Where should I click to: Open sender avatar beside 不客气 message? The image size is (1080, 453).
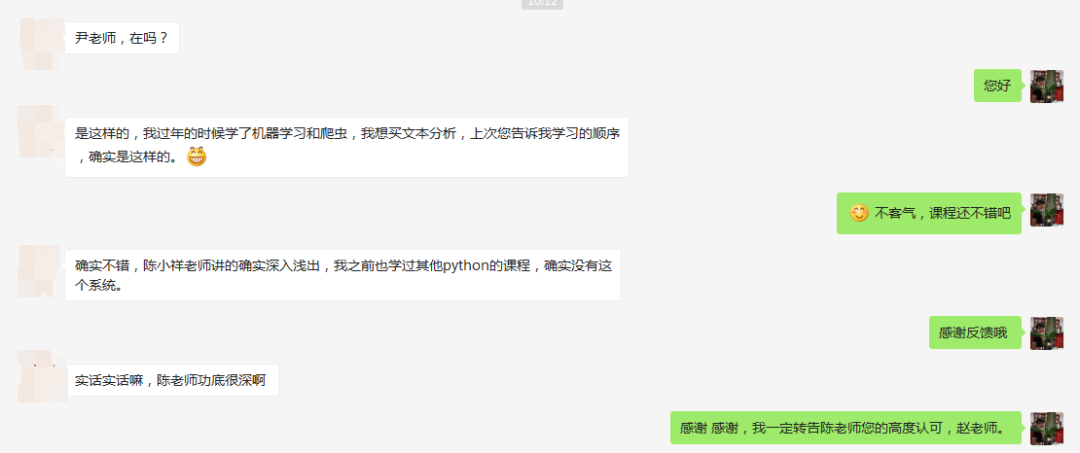(1046, 210)
